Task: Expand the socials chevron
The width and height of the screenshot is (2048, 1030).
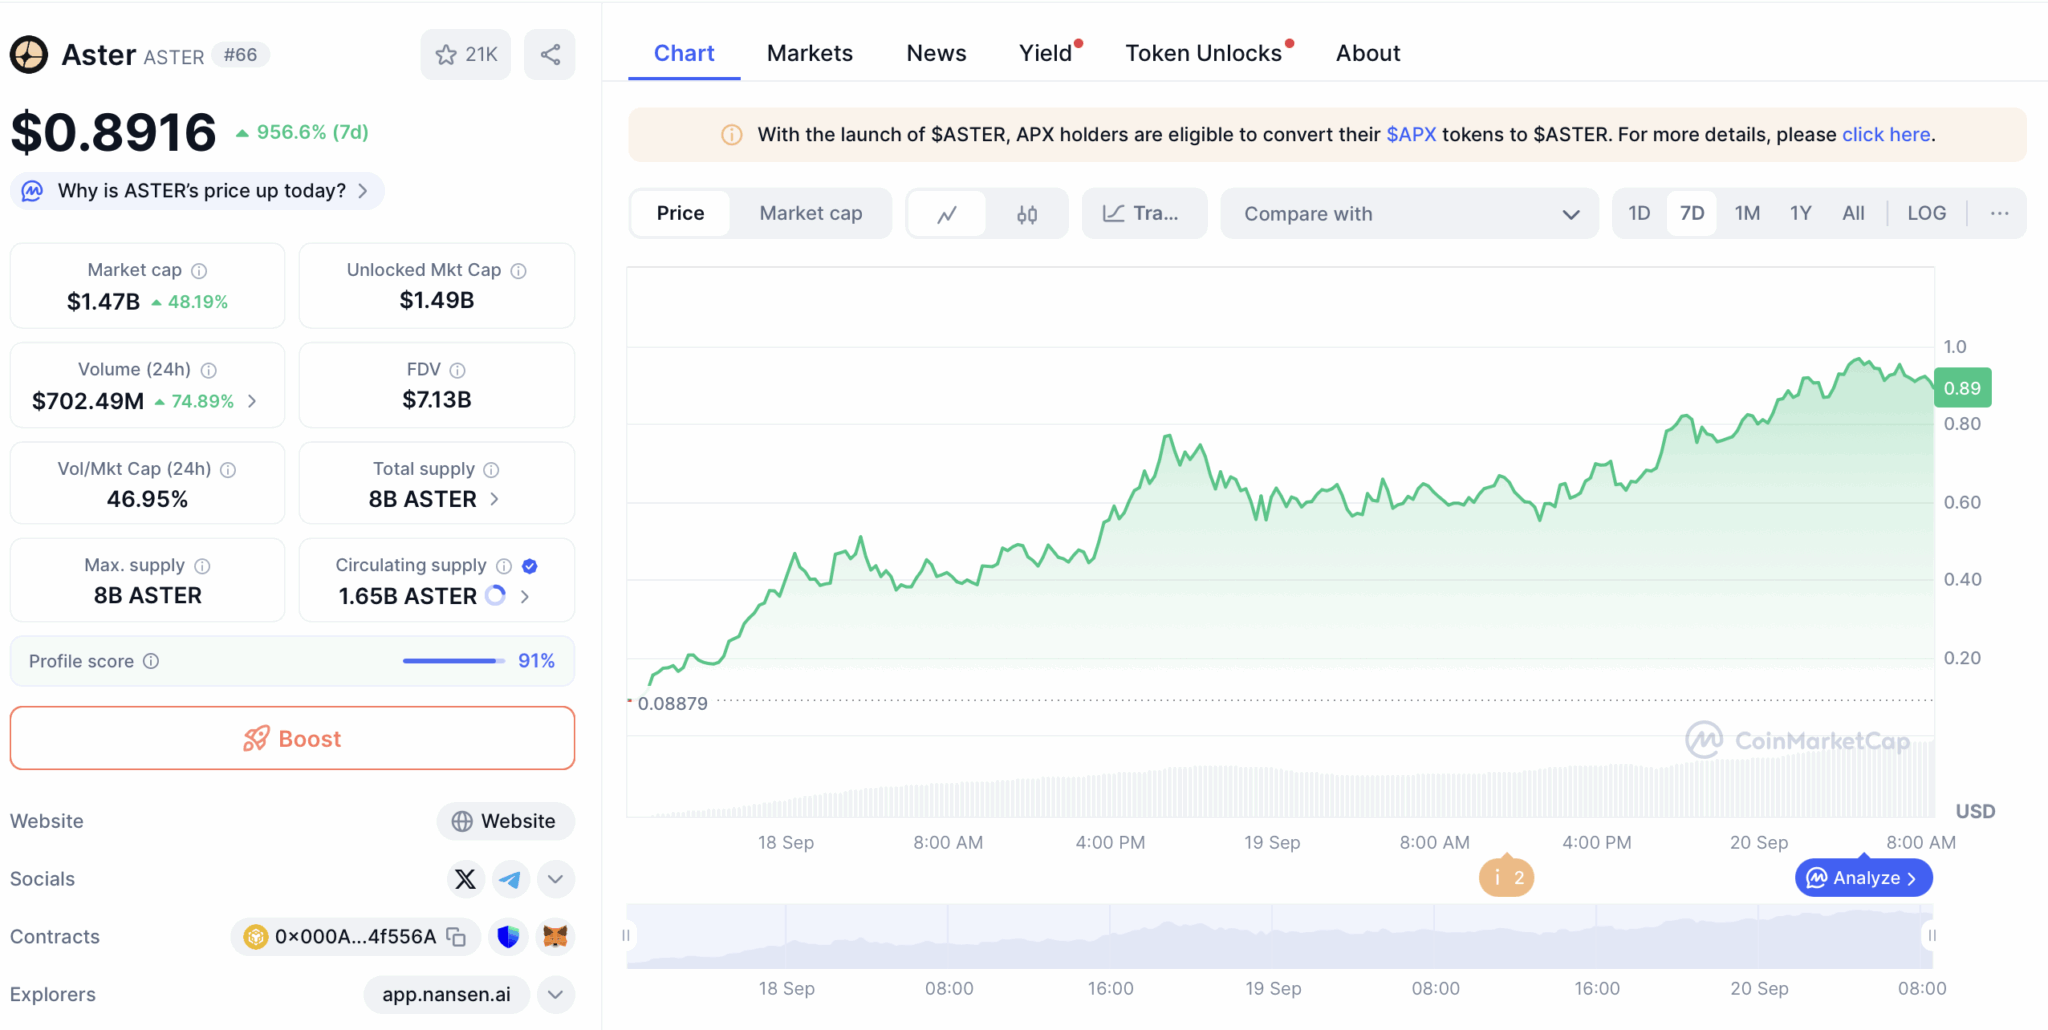Action: pos(555,879)
